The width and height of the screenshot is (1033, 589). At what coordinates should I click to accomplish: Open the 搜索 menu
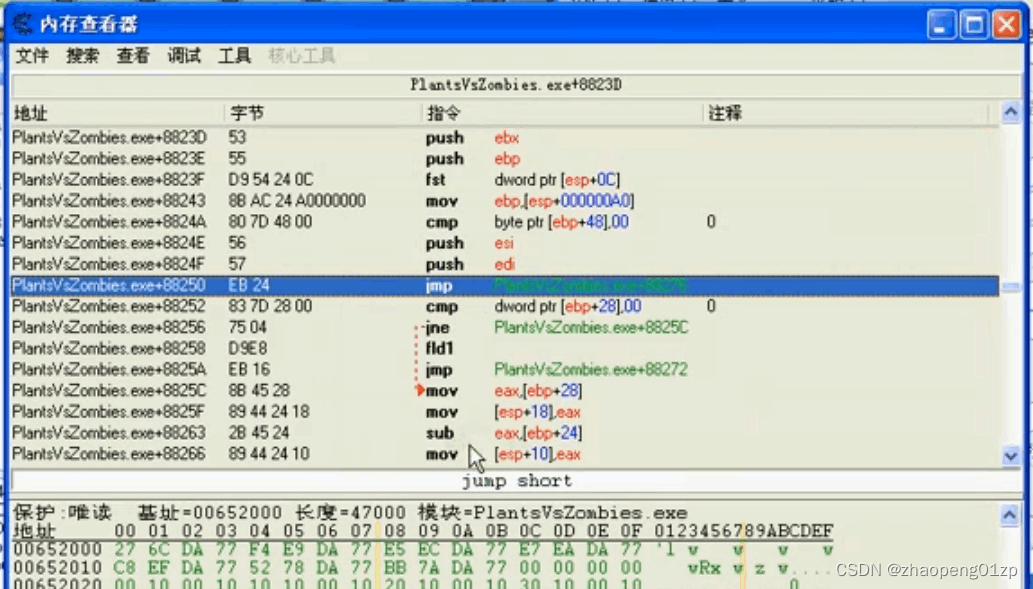tap(82, 56)
